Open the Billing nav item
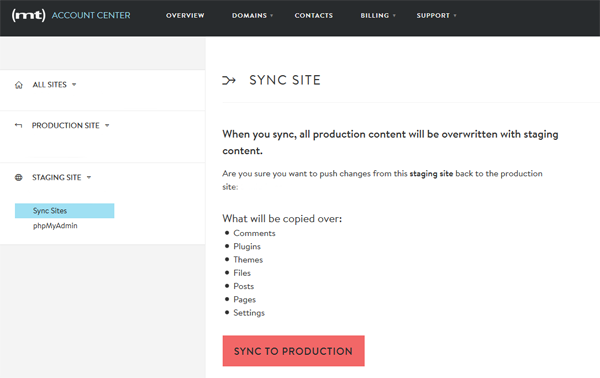Screen dimensions: 600x378 (x=375, y=16)
